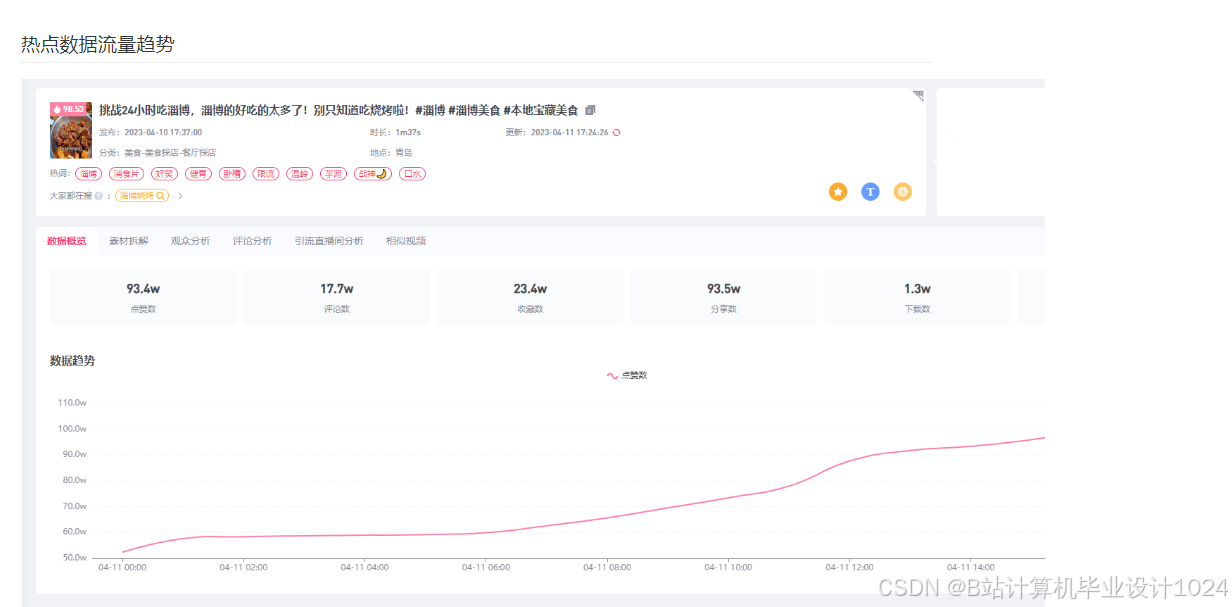The height and width of the screenshot is (607, 1232).
Task: Select the 淄博 hot word tag
Action: point(88,173)
